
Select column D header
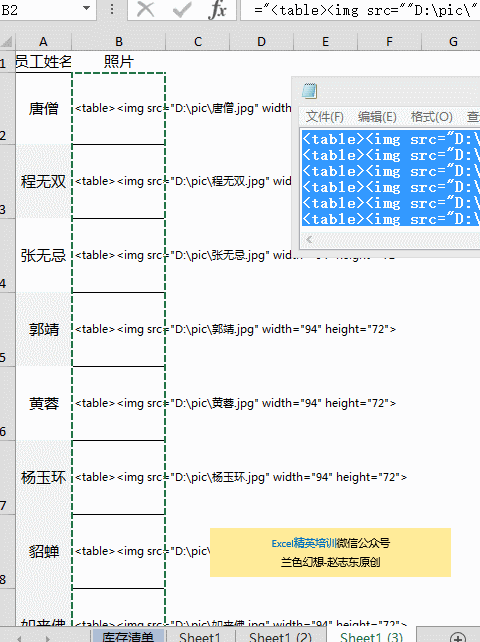(x=261, y=42)
